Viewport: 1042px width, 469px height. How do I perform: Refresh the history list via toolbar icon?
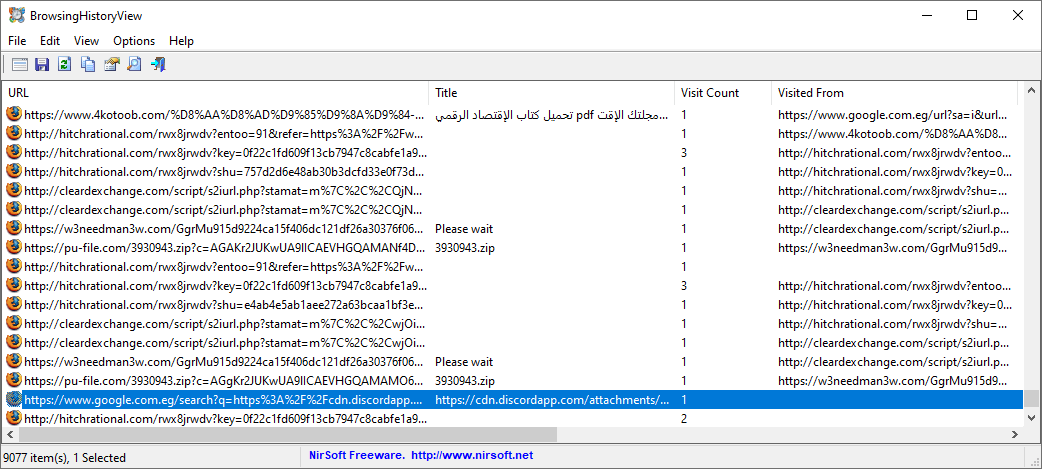(x=64, y=64)
